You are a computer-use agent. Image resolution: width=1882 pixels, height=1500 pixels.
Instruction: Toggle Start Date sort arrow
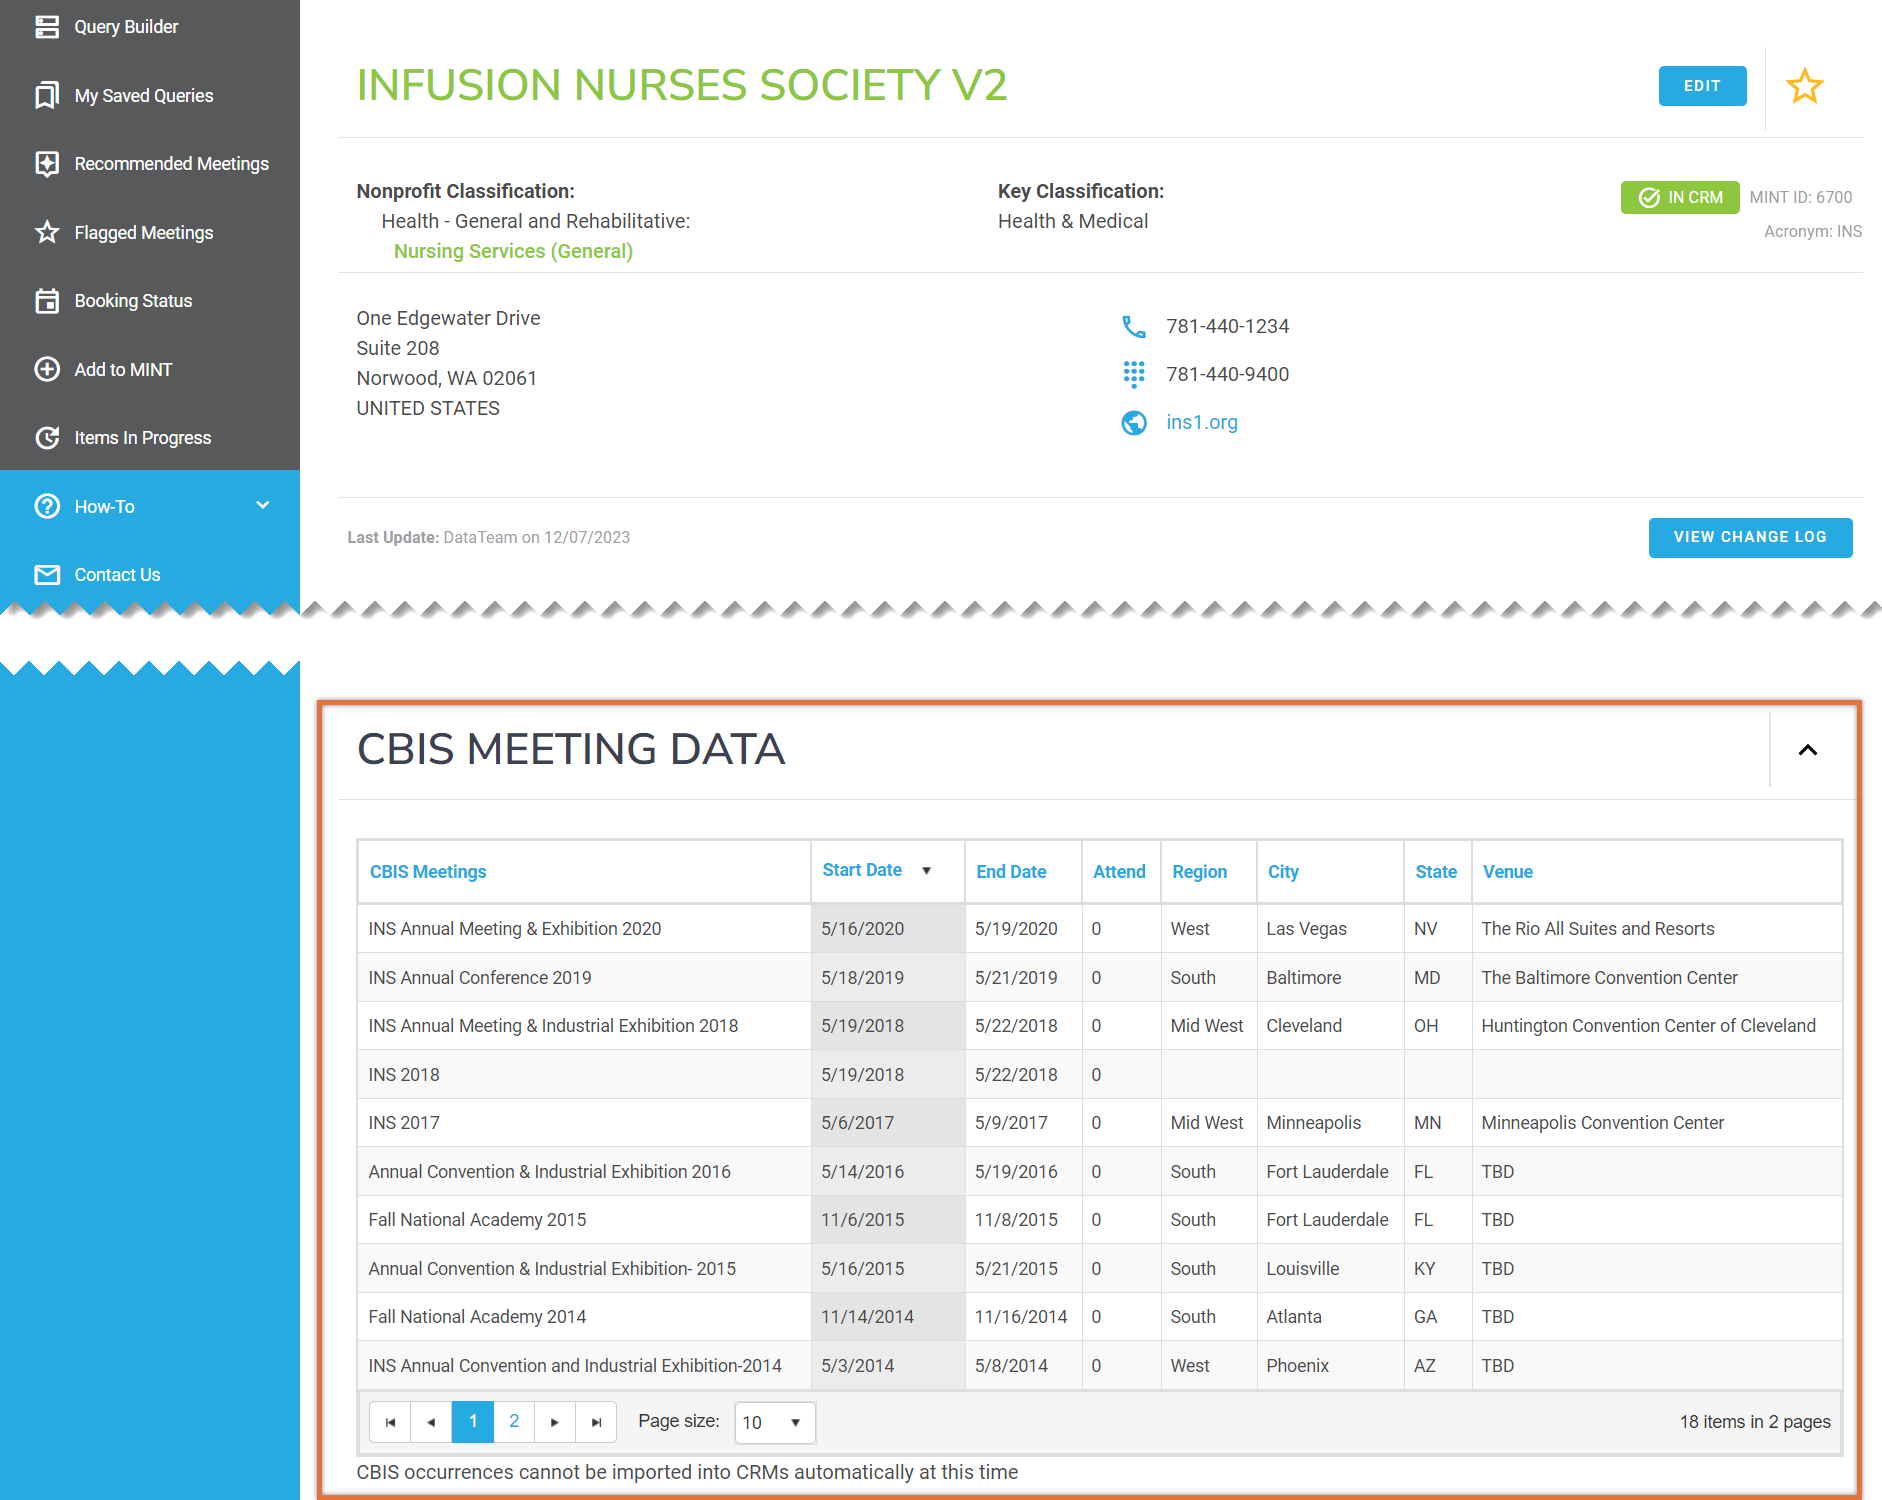[927, 871]
